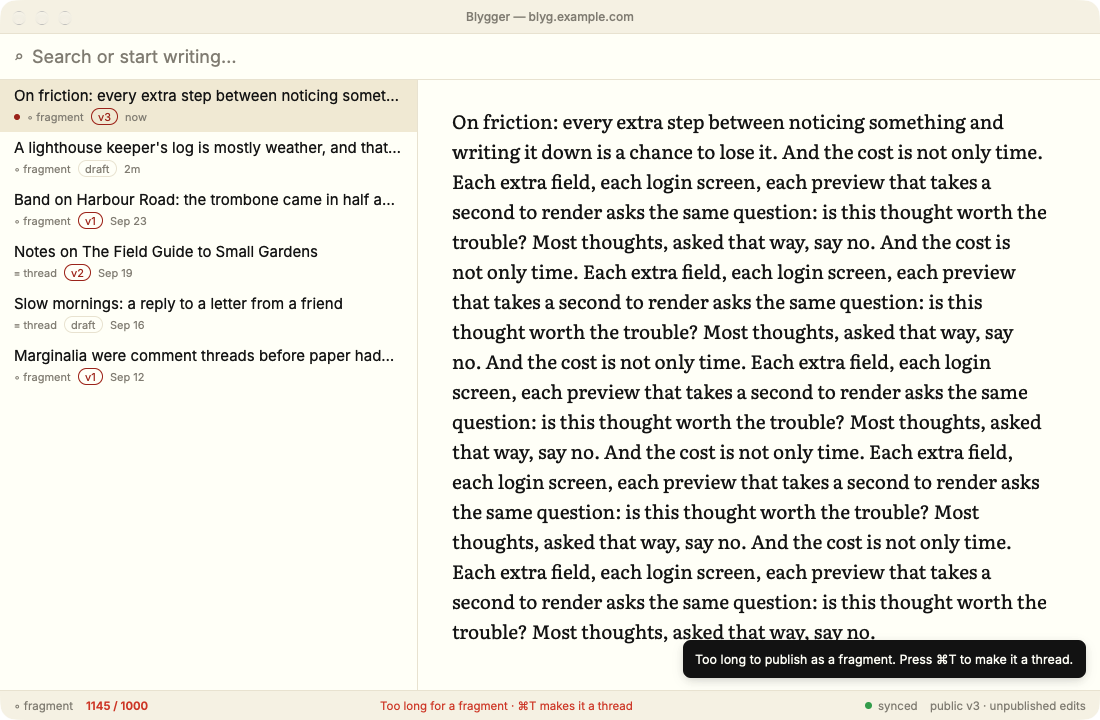Click the "Sep 12" date

[127, 377]
